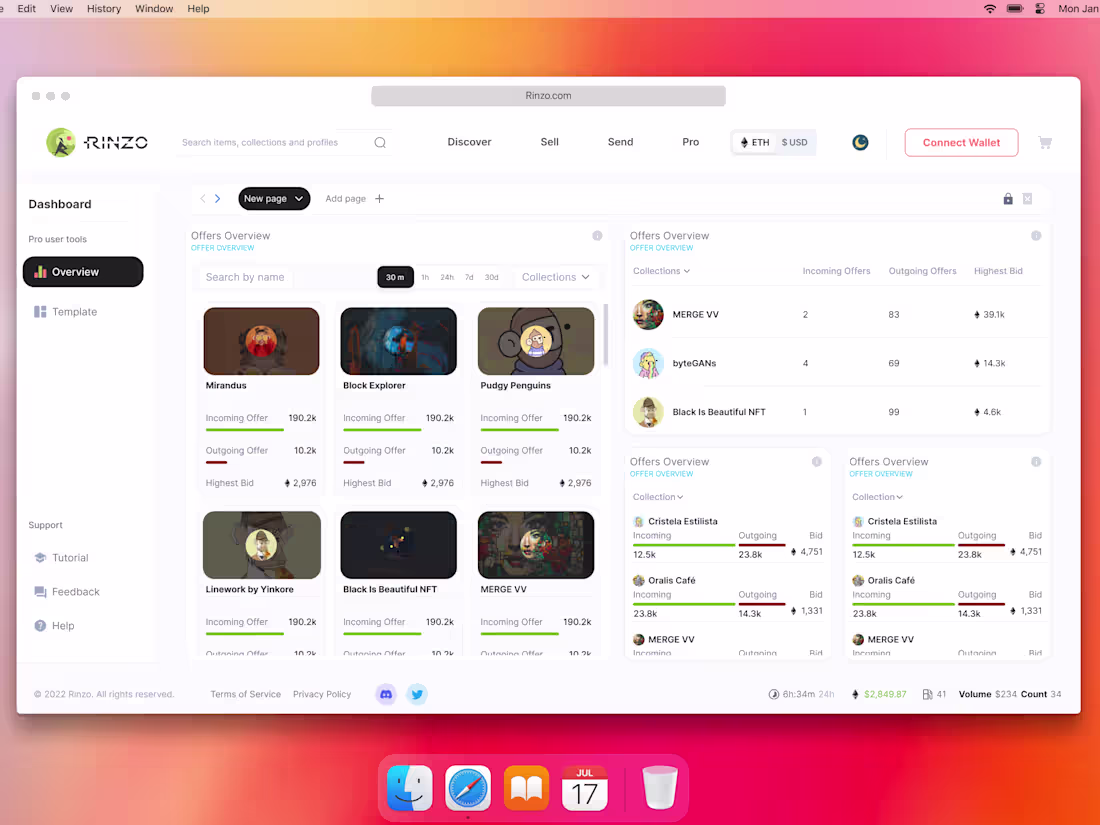Image resolution: width=1100 pixels, height=825 pixels.
Task: Open Calendar from the dock
Action: 584,788
